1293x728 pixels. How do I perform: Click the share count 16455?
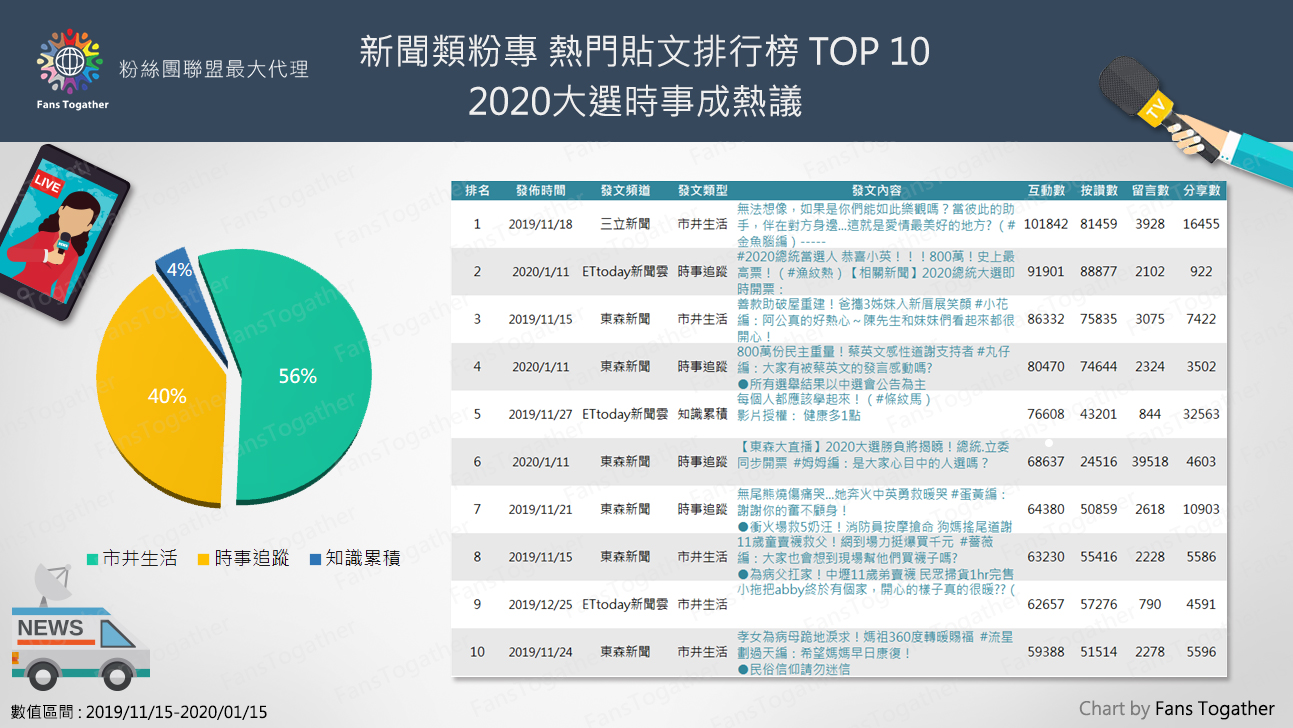point(1201,224)
